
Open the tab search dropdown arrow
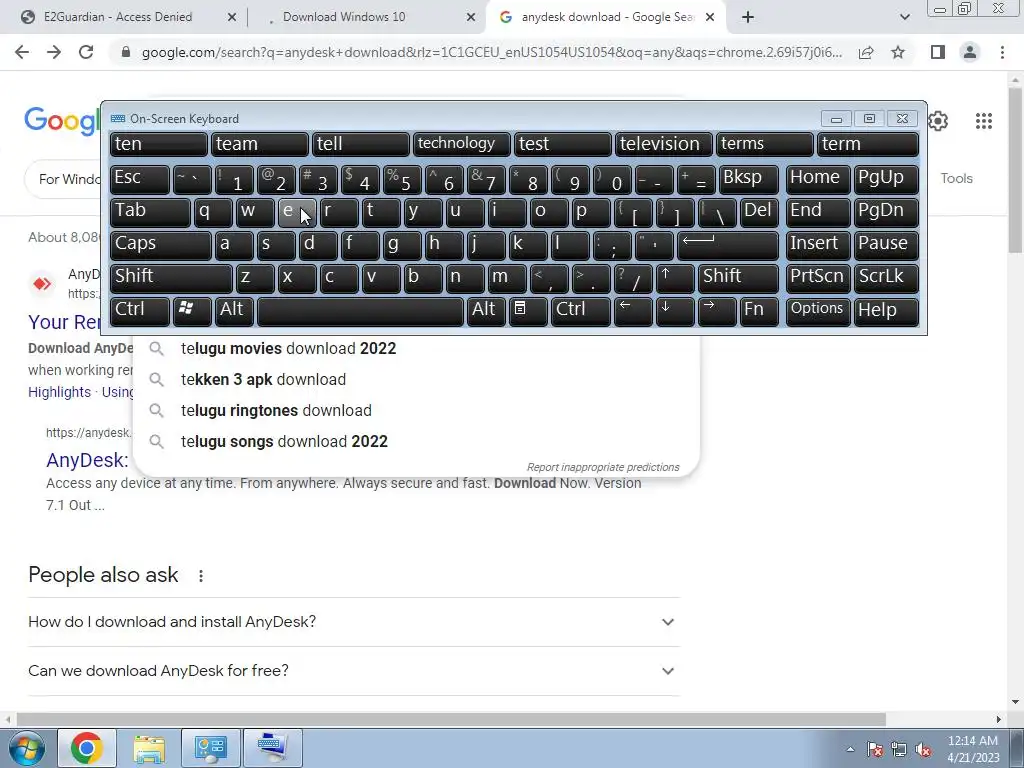(904, 18)
